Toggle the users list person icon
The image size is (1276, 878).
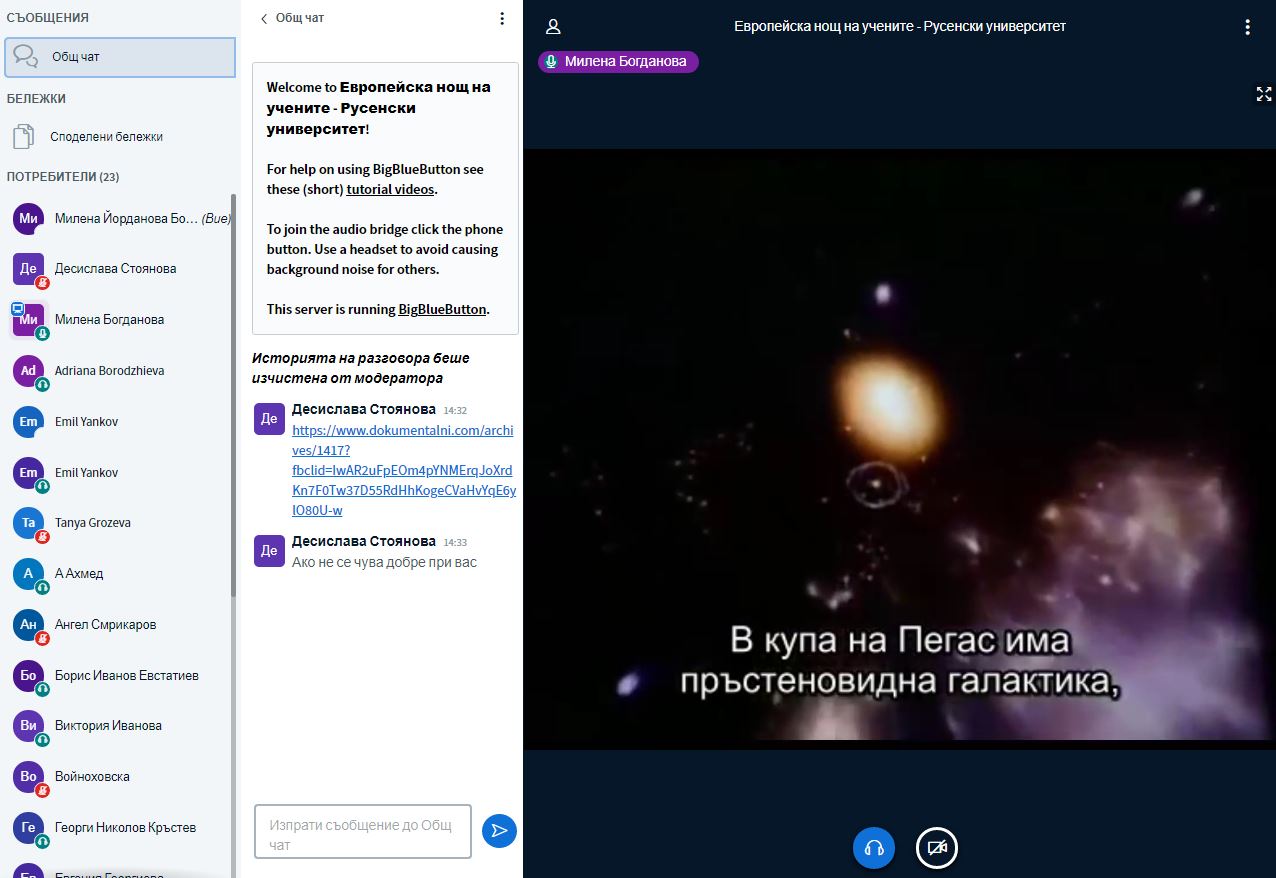(x=553, y=27)
